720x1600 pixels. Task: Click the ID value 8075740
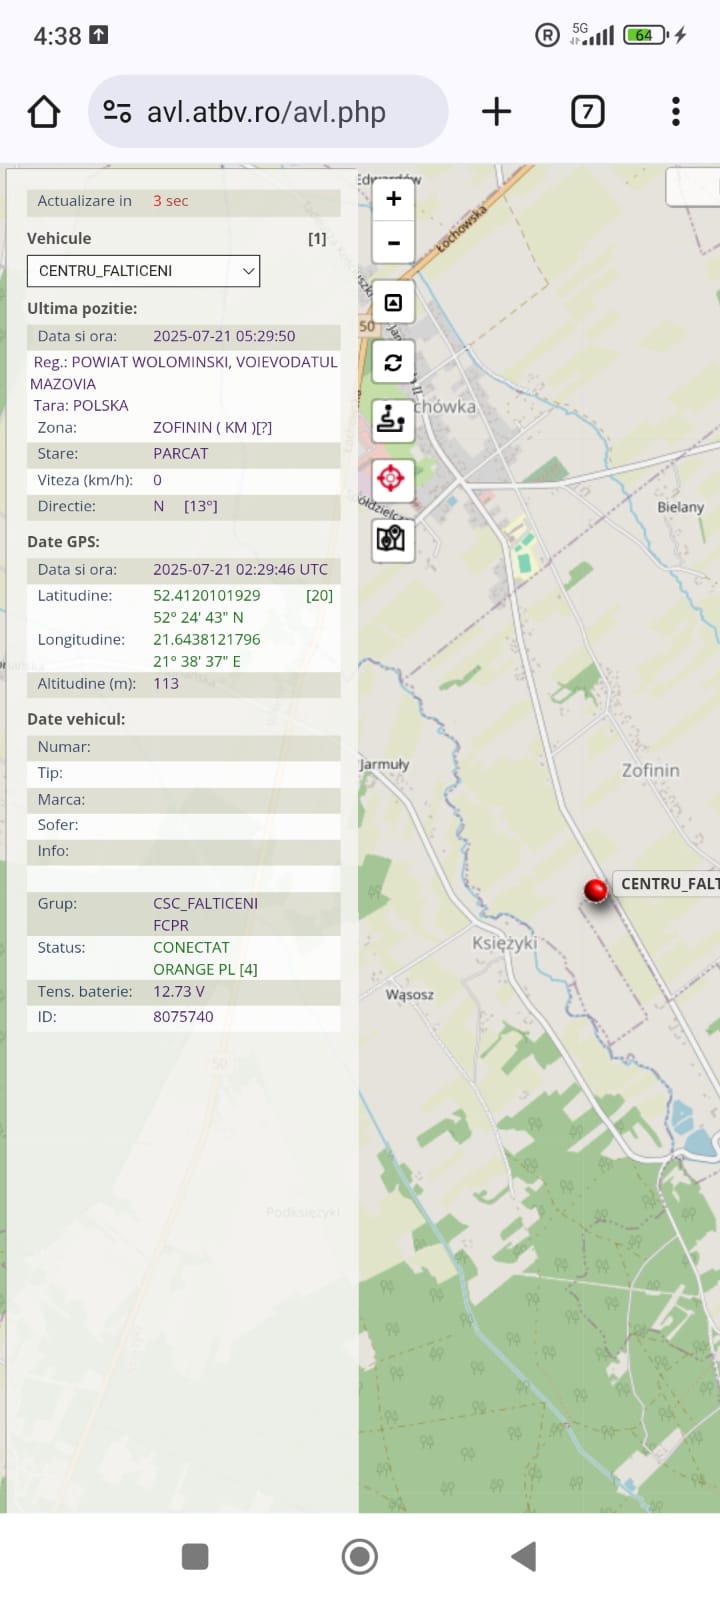pos(183,1017)
